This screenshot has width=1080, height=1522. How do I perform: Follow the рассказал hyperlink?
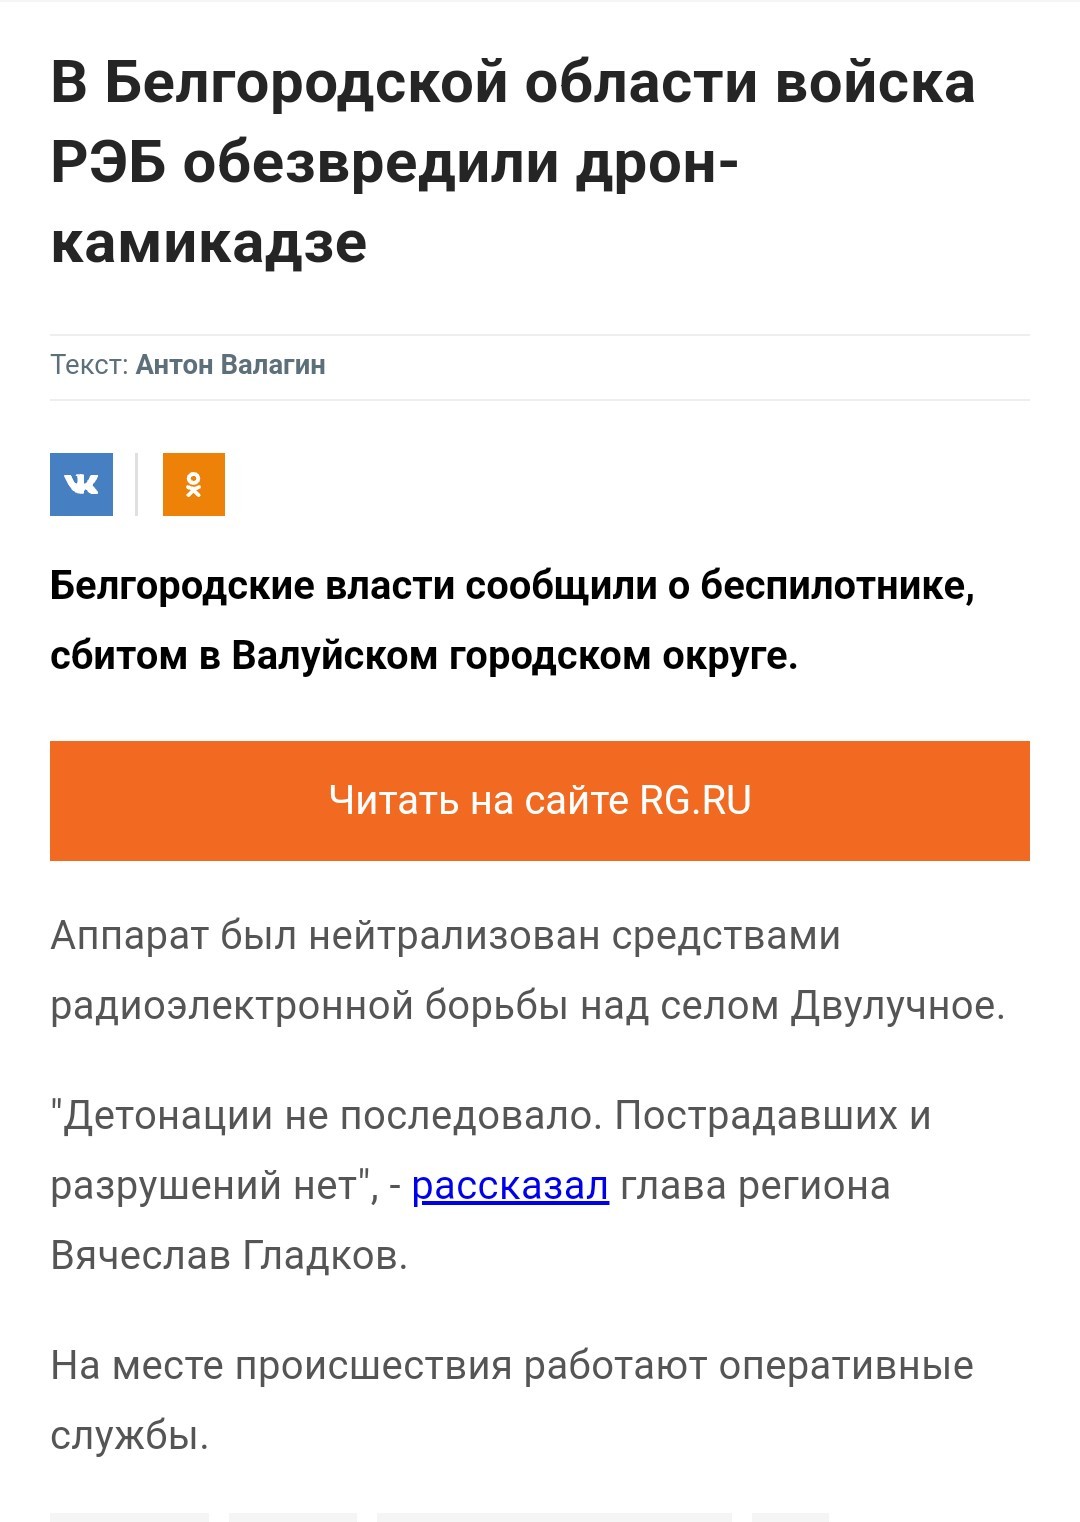click(x=510, y=1186)
